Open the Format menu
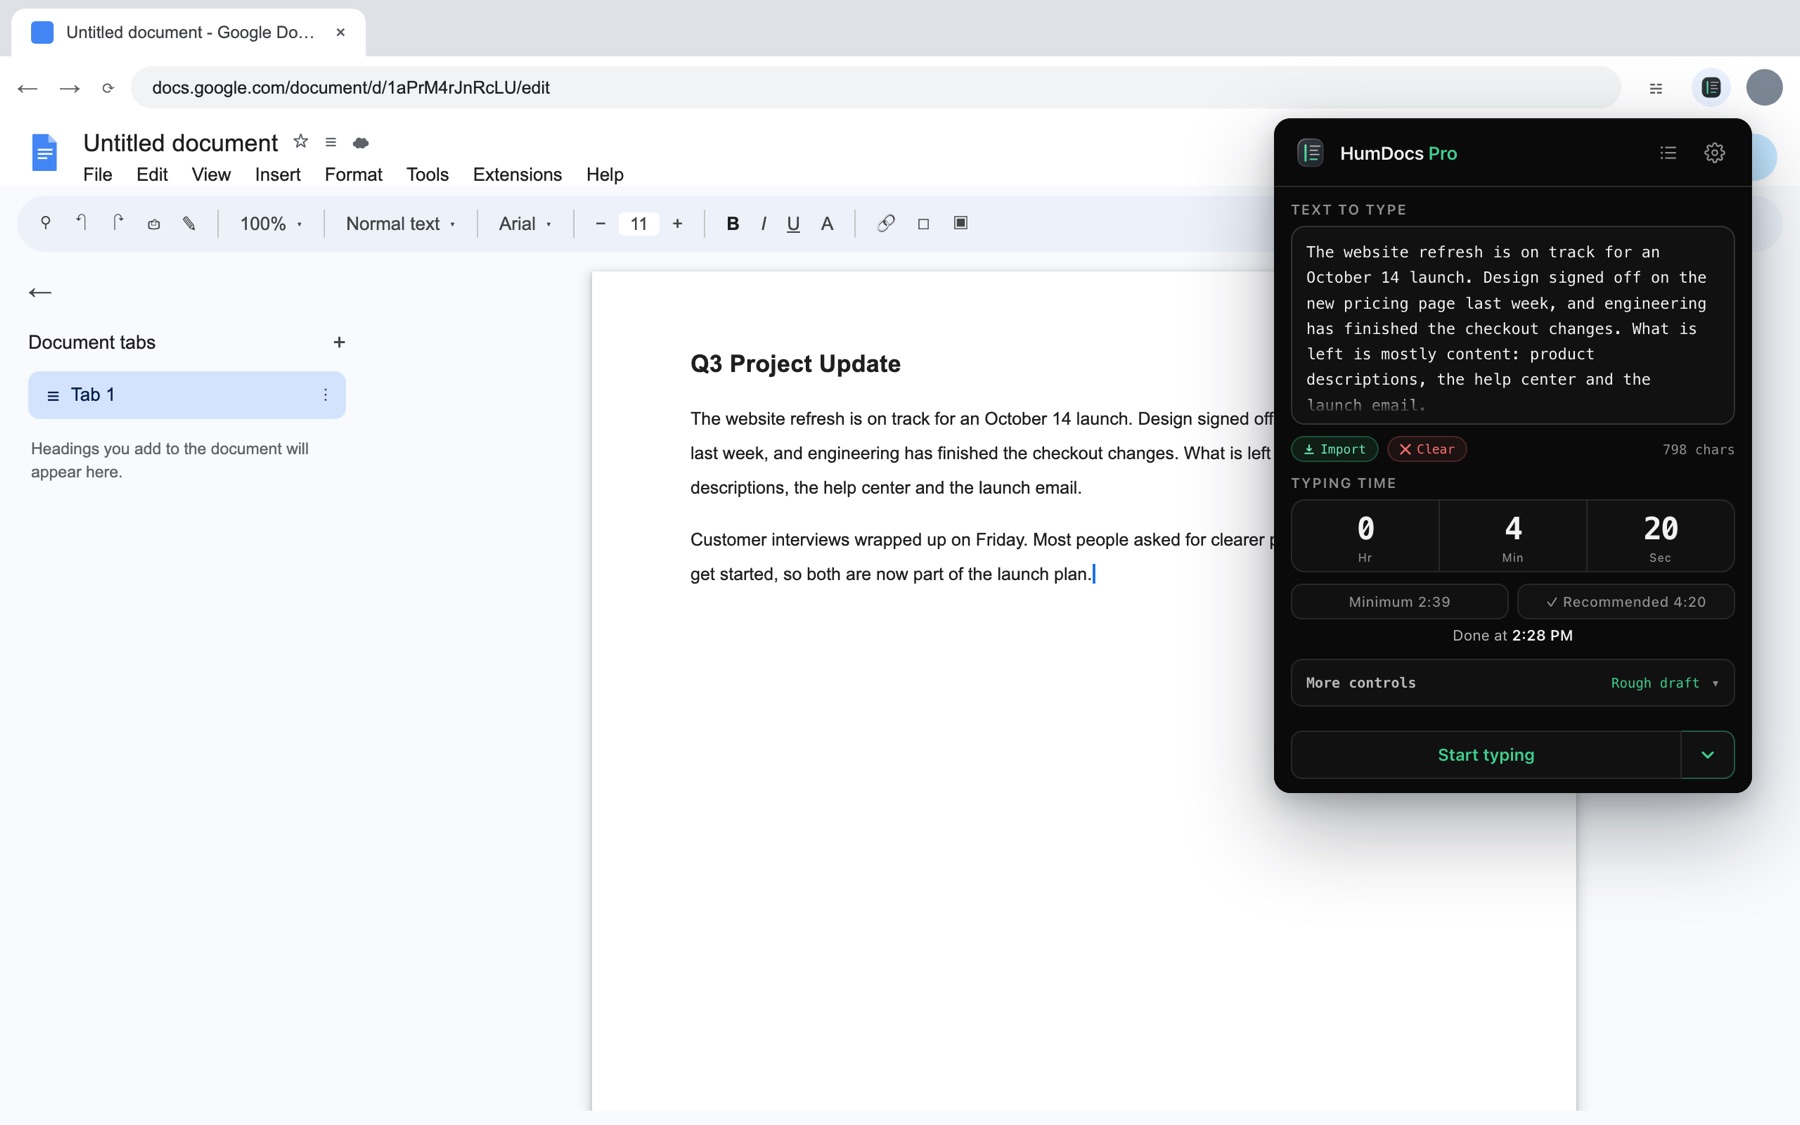This screenshot has width=1800, height=1125. click(353, 174)
